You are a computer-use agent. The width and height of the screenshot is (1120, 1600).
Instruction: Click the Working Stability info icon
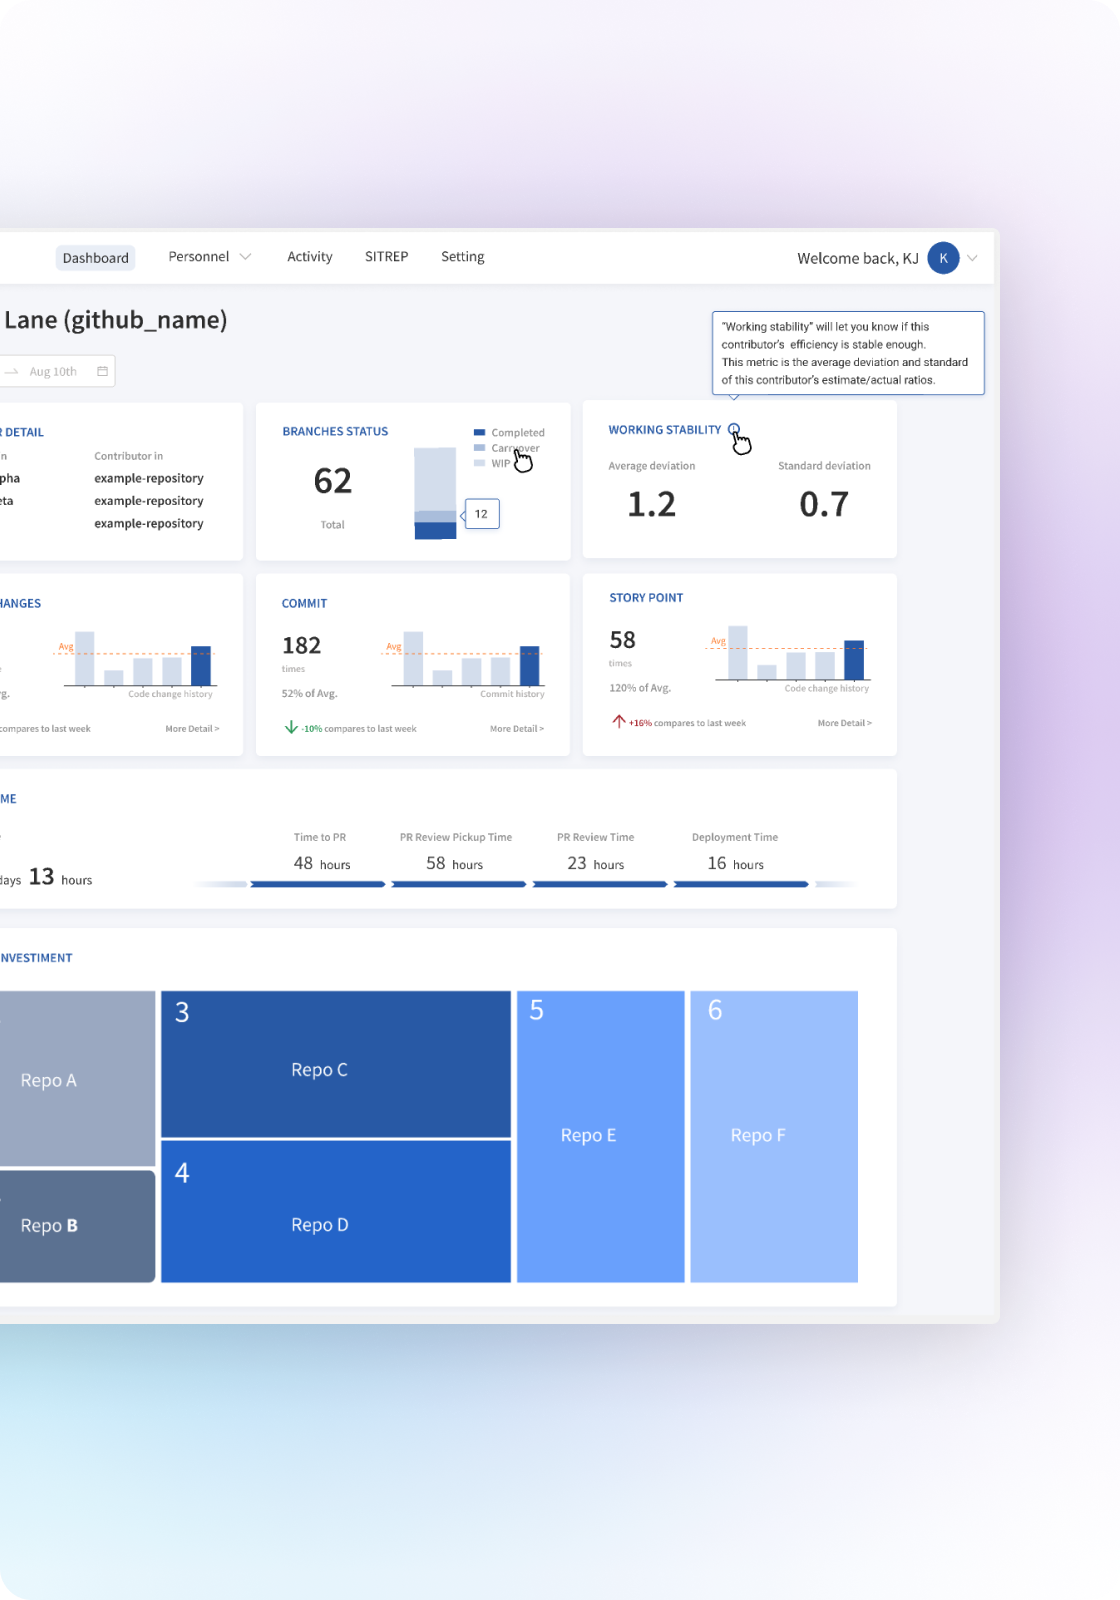[x=734, y=429]
